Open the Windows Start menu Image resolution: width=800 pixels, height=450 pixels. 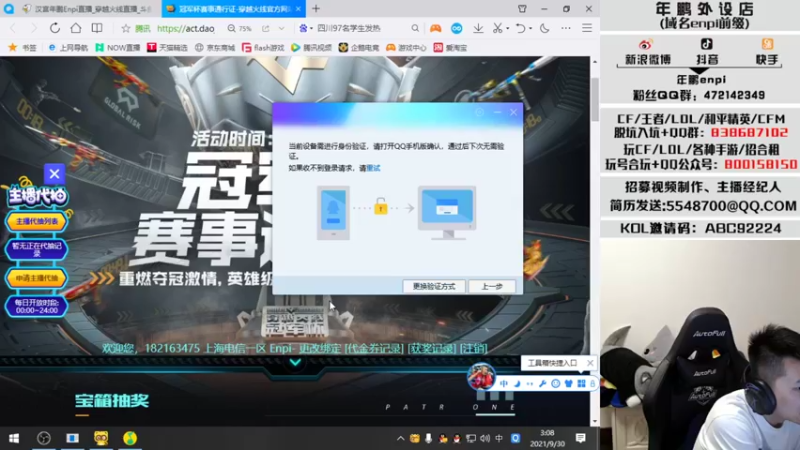[x=14, y=438]
